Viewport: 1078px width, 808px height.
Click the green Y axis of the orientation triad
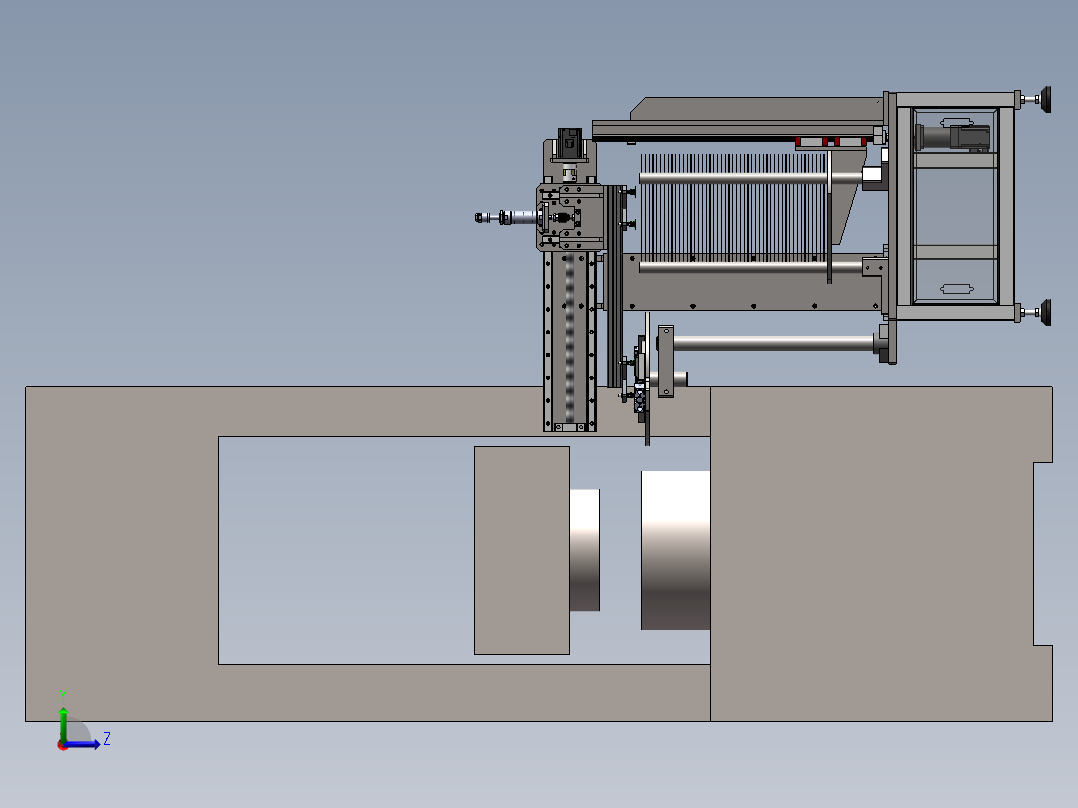pos(63,723)
